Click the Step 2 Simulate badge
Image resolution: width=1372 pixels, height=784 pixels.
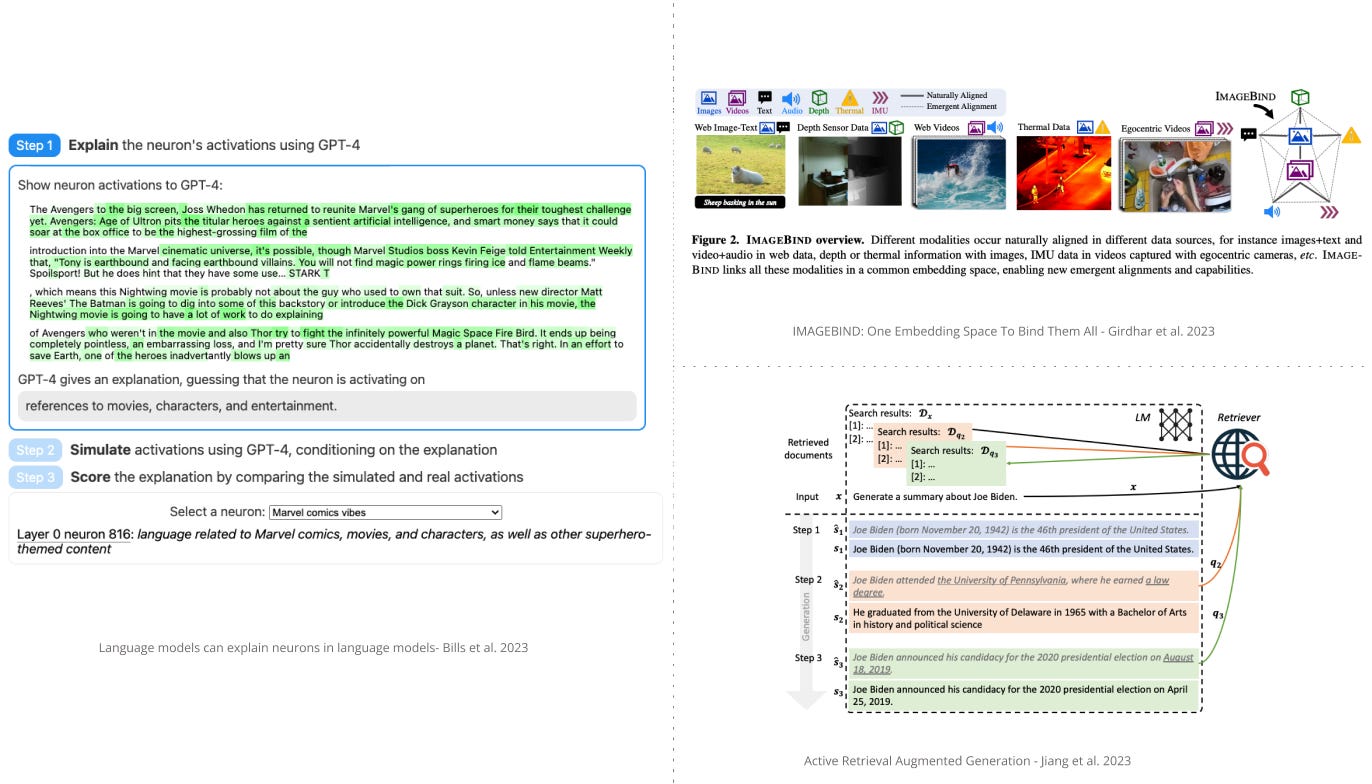coord(35,449)
